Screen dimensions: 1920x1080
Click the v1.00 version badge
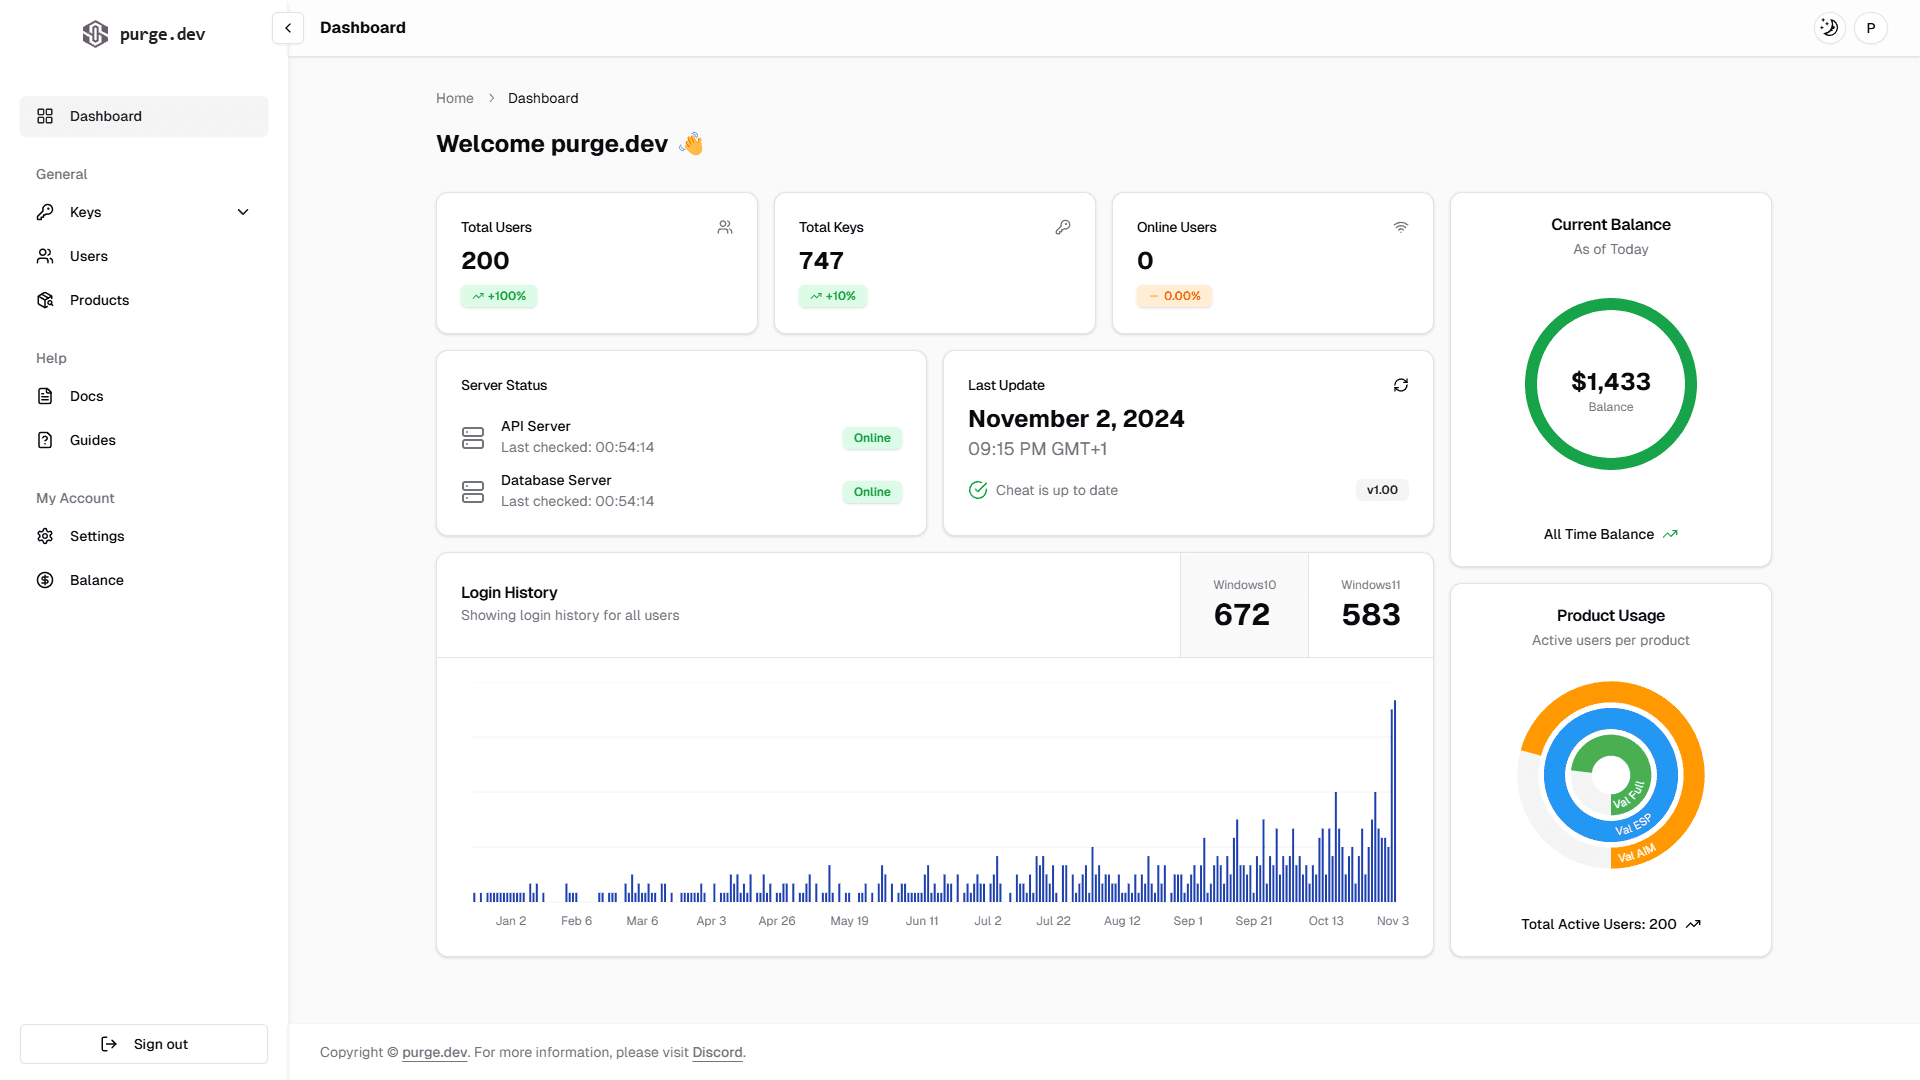point(1382,490)
